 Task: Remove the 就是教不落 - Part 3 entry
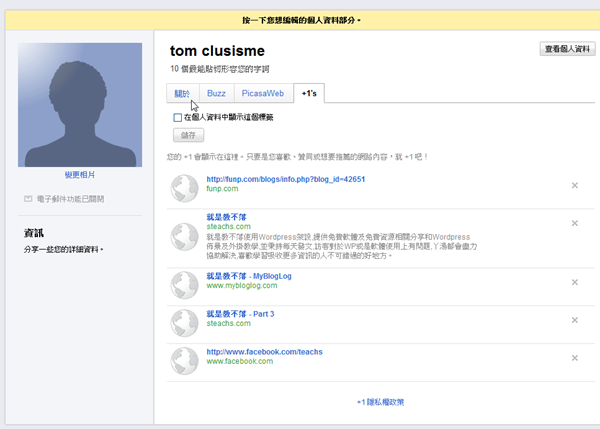[x=574, y=320]
